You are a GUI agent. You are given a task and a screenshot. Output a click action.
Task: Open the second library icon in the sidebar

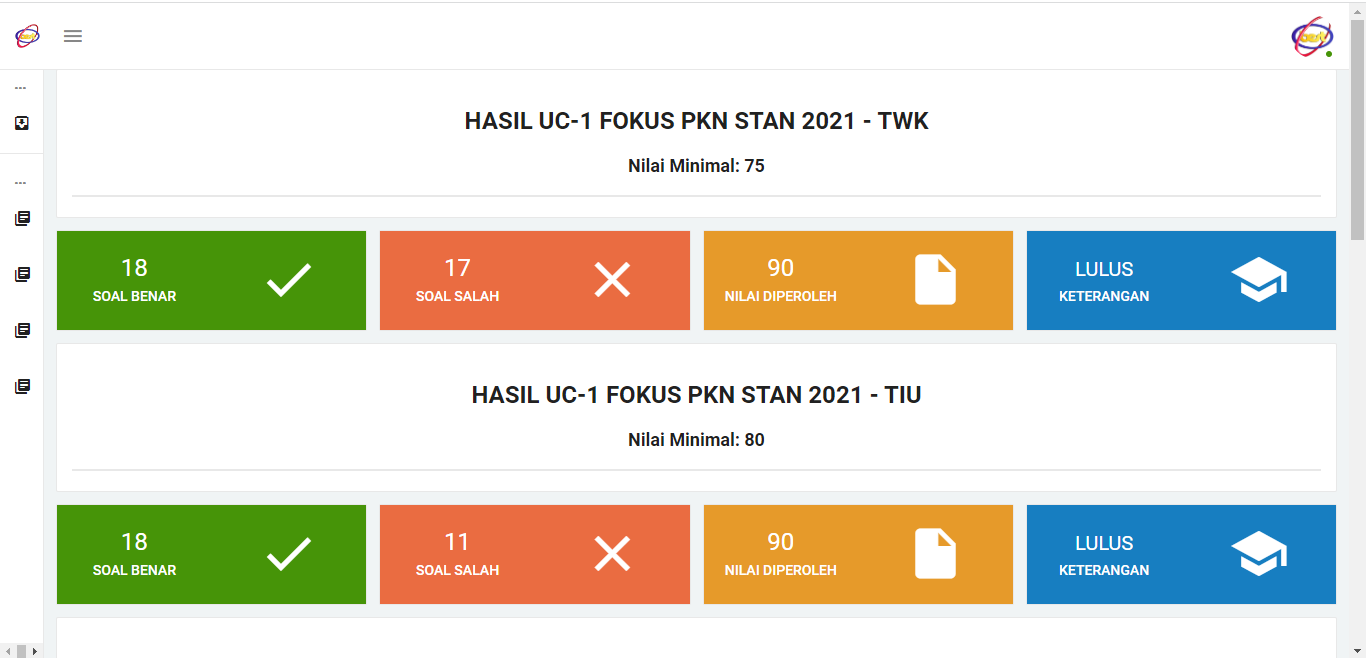22,274
